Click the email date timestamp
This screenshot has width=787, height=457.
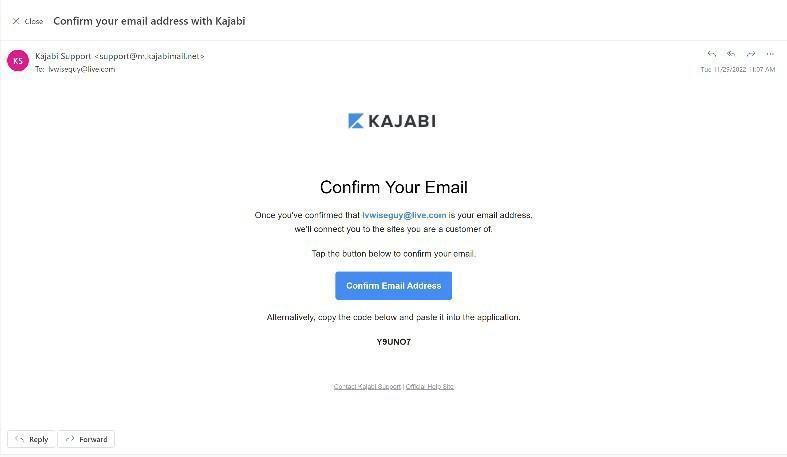point(737,70)
